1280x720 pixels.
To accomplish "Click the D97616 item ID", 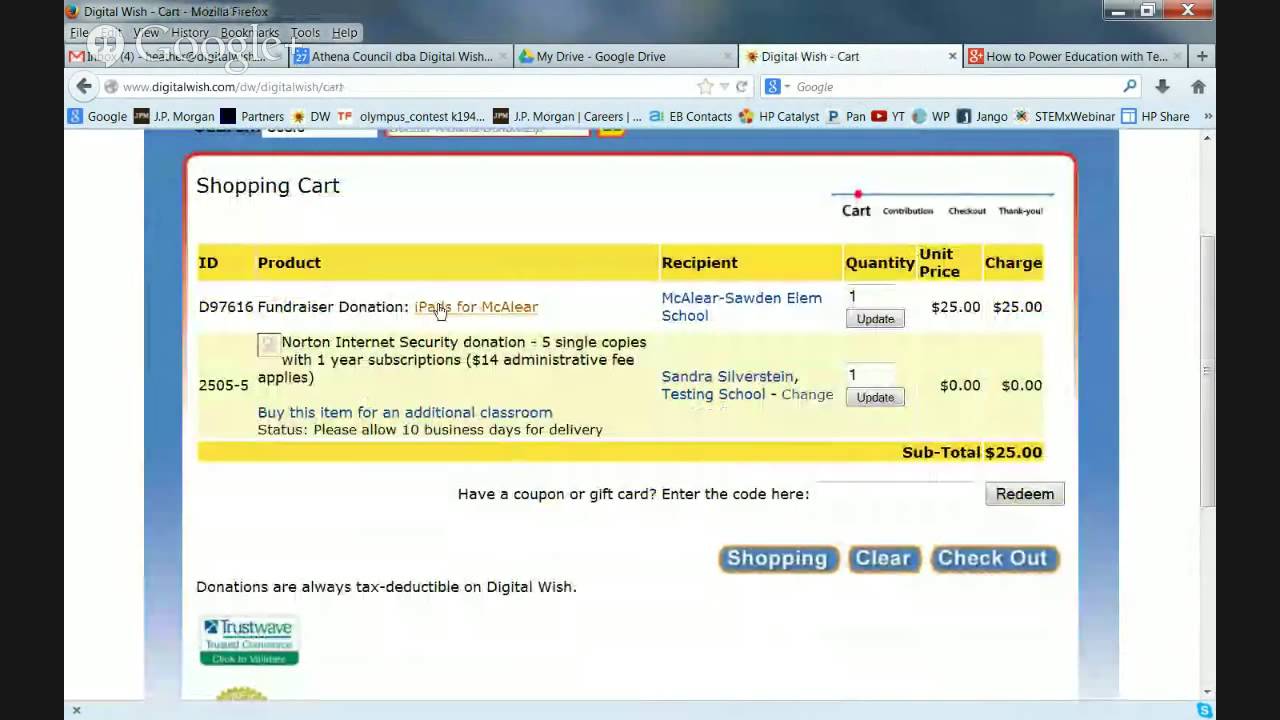I will pos(226,307).
